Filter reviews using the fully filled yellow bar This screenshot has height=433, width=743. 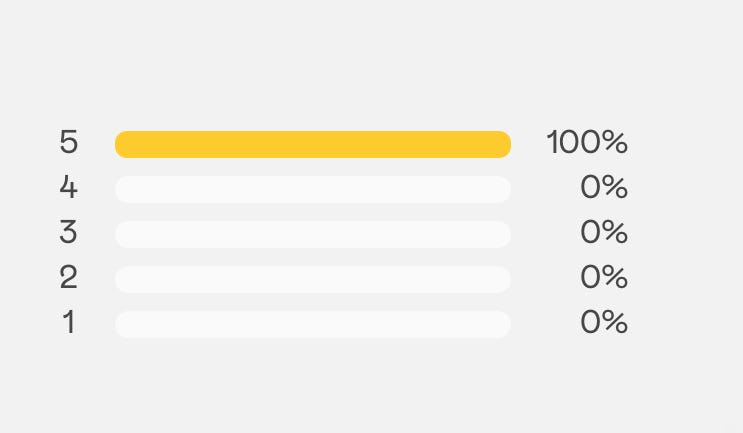tap(313, 144)
